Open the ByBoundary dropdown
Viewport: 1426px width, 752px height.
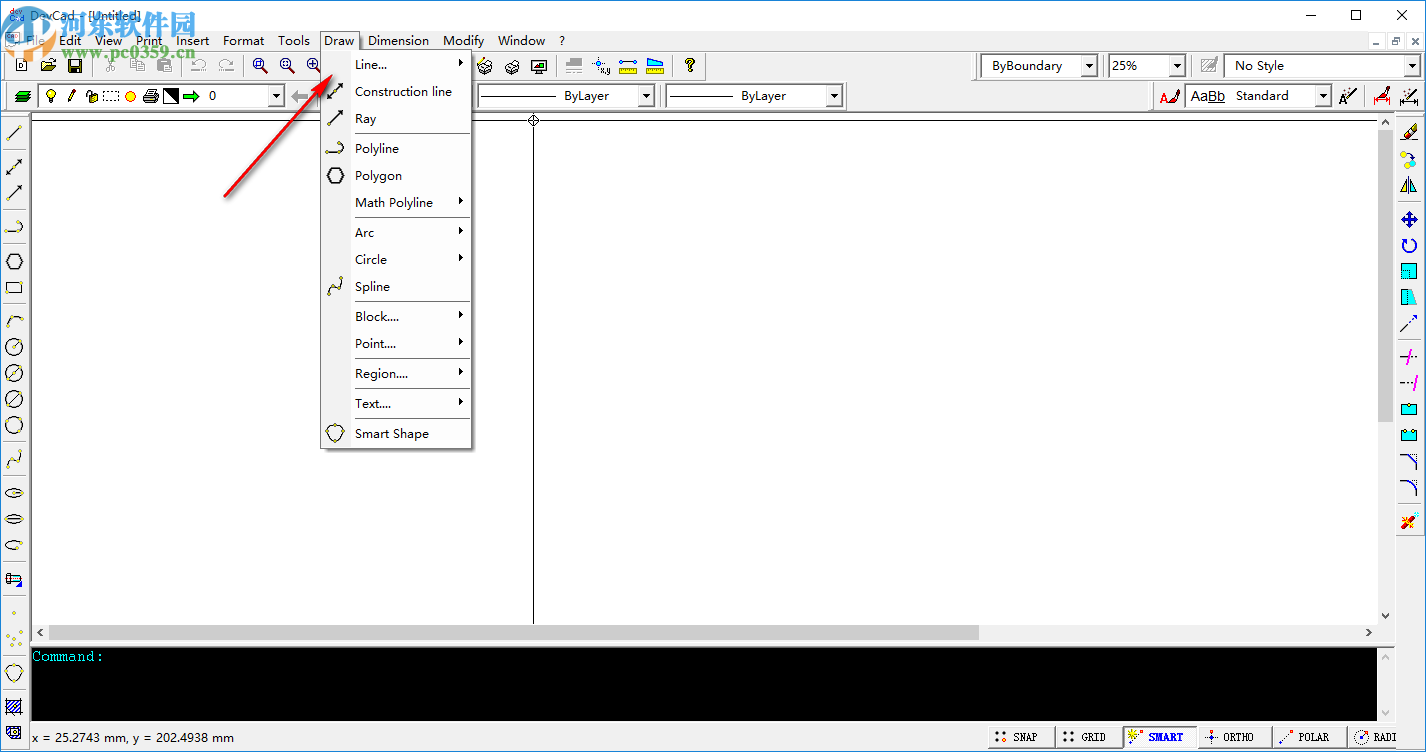click(x=1089, y=66)
